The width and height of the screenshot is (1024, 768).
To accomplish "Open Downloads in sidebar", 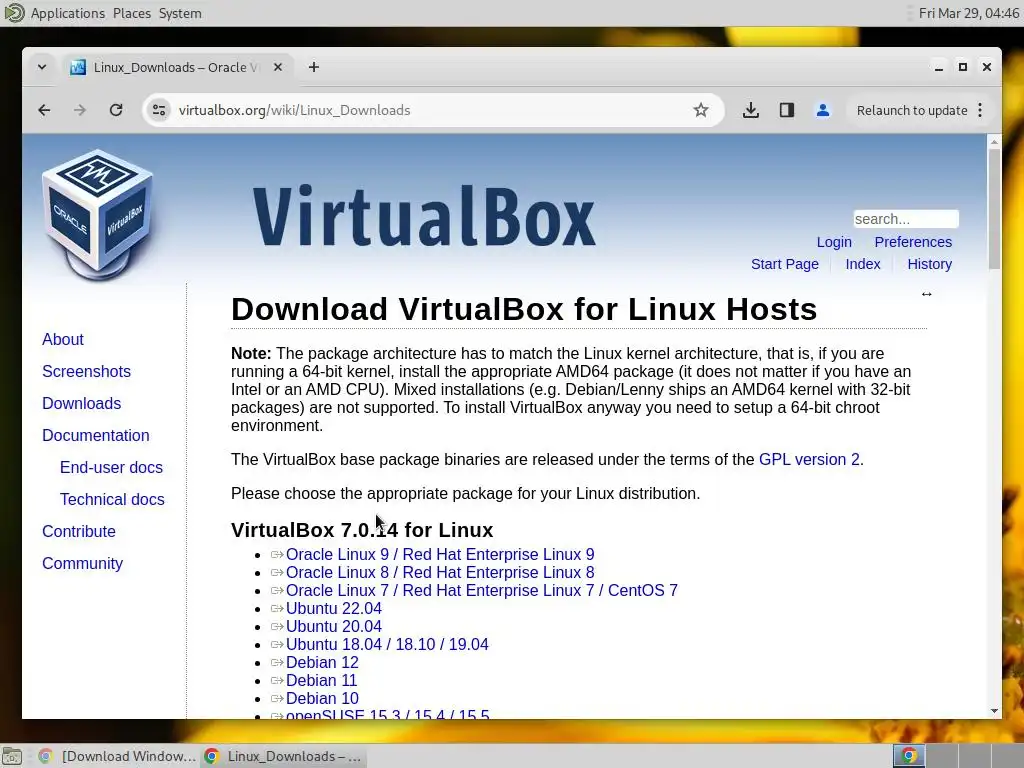I will click(82, 404).
